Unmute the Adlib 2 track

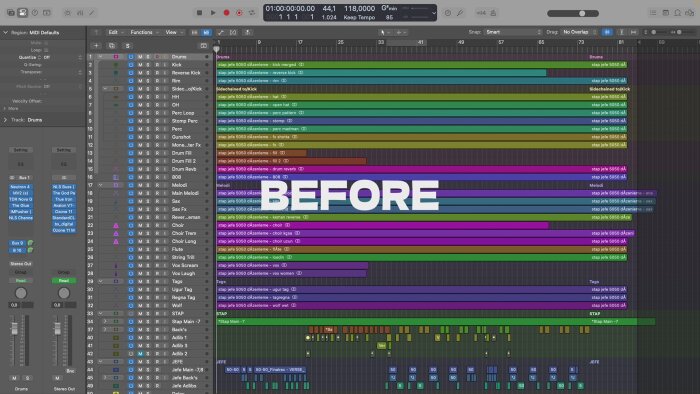click(140, 354)
